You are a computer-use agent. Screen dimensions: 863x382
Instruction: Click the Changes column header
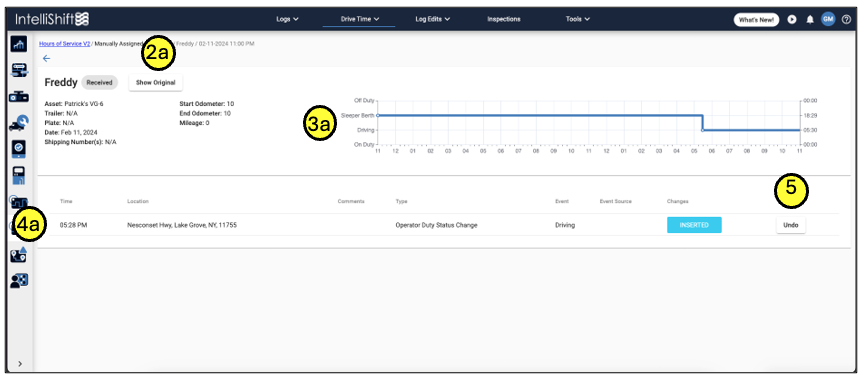coord(678,201)
